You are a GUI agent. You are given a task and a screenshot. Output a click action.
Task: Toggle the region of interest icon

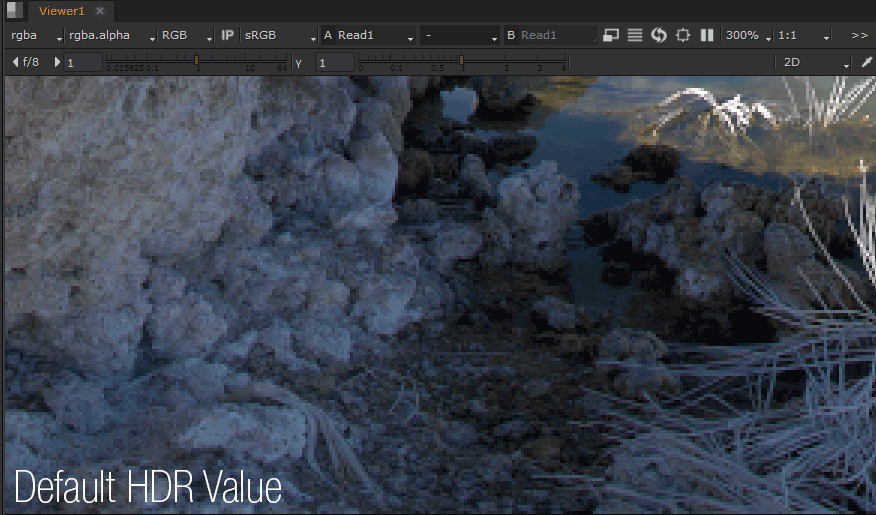click(683, 35)
